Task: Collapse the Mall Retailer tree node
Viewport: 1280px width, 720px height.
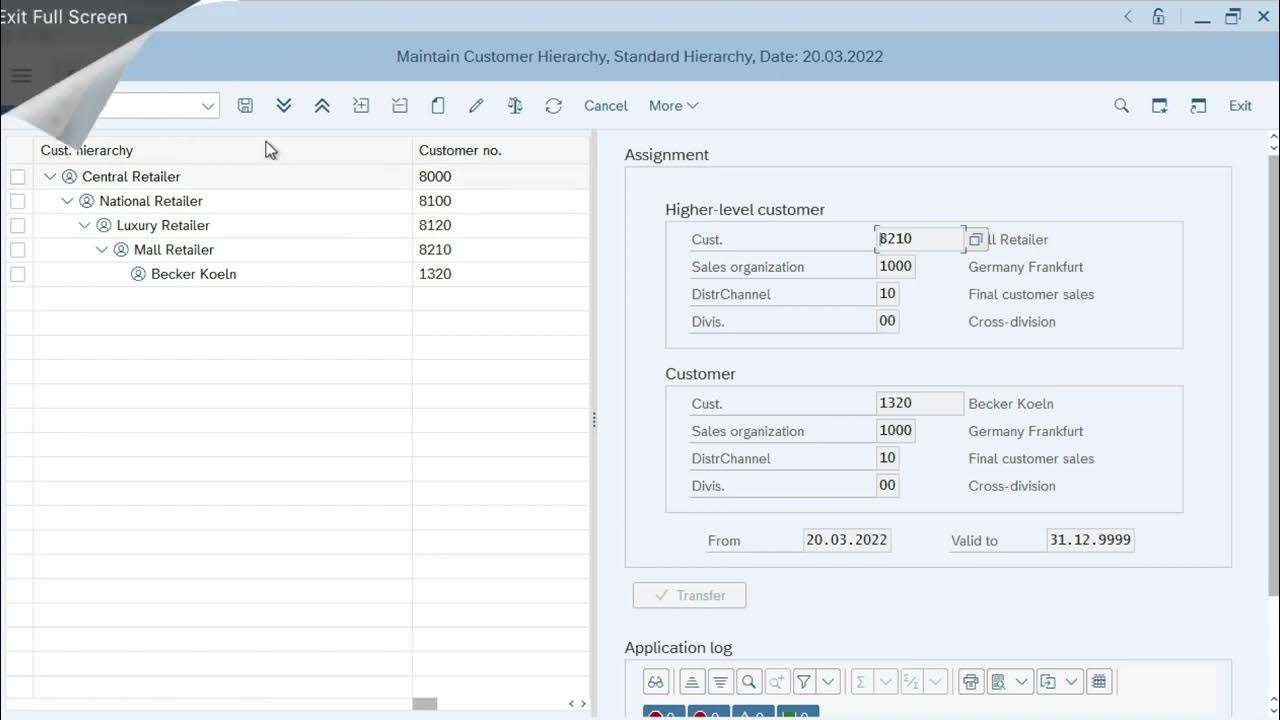Action: tap(102, 250)
